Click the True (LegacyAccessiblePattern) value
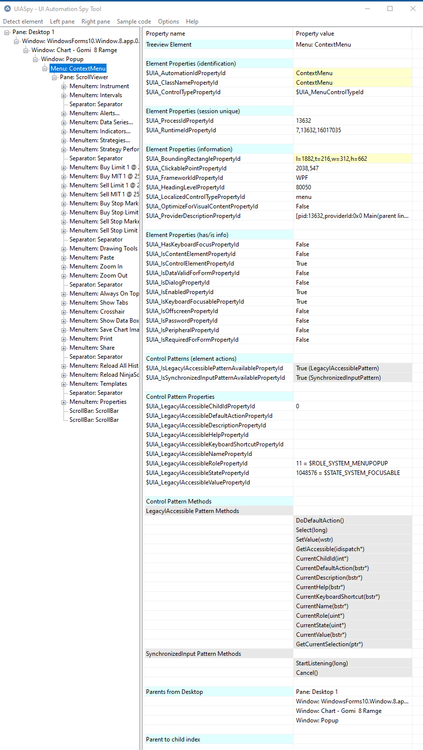The width and height of the screenshot is (423, 750). pyautogui.click(x=352, y=368)
